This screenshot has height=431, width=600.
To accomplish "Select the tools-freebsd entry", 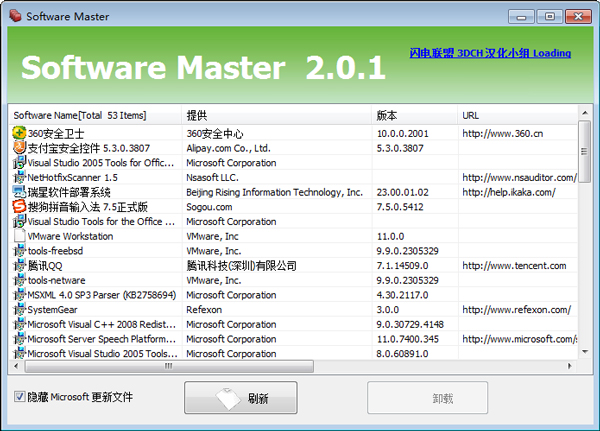I will pyautogui.click(x=55, y=251).
